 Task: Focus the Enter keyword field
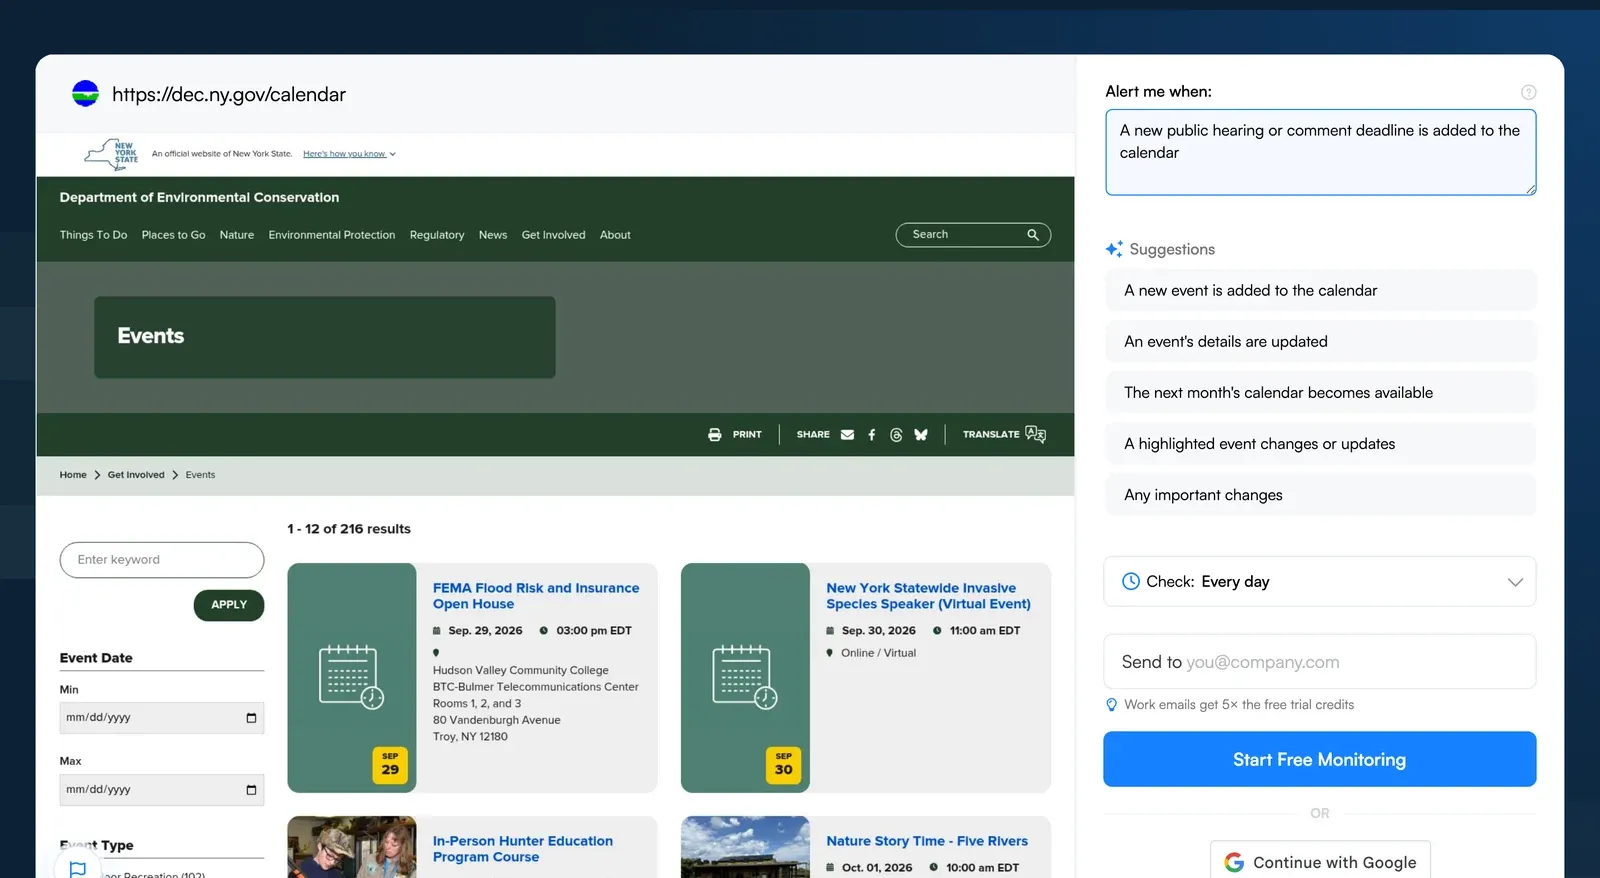162,560
